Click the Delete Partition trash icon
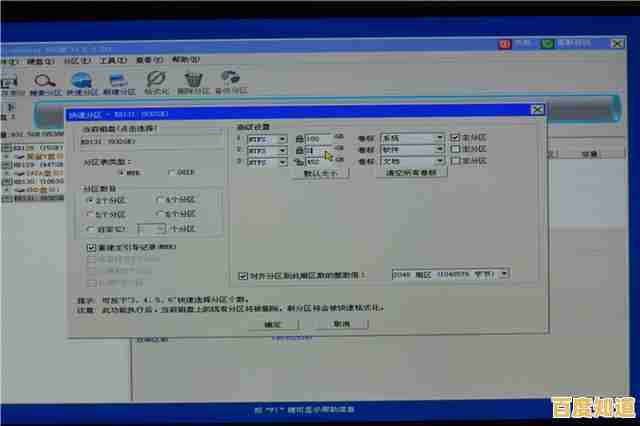This screenshot has height=426, width=640. click(194, 82)
